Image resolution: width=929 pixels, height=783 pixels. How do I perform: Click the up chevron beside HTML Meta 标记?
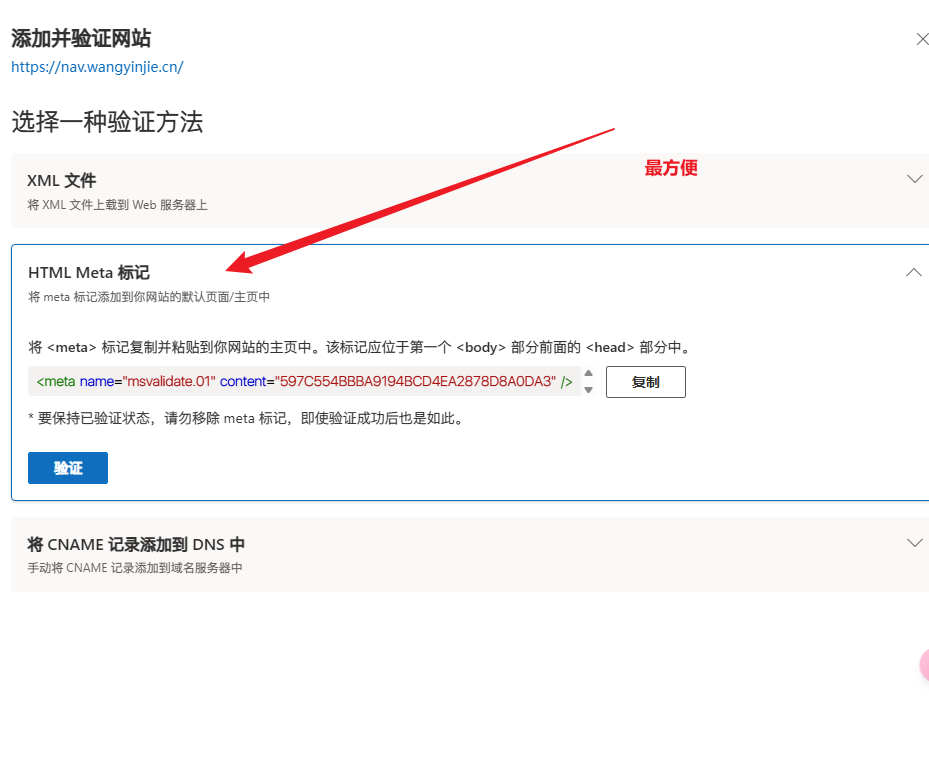(x=914, y=272)
